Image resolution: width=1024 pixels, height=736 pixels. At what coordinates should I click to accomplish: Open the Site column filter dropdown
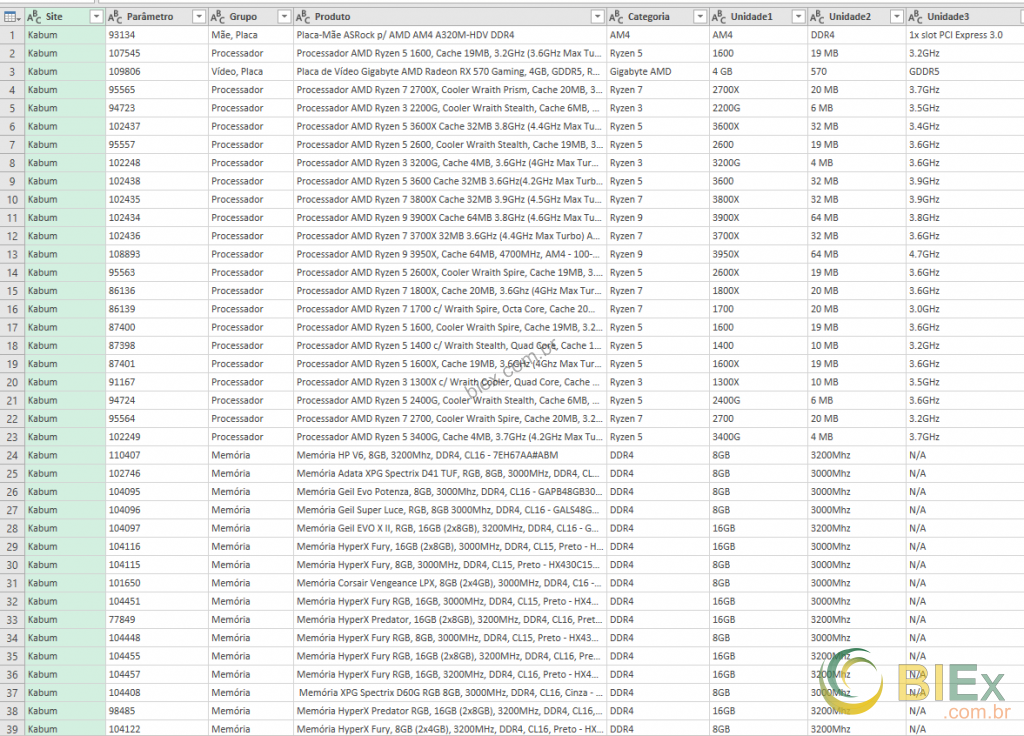point(96,16)
